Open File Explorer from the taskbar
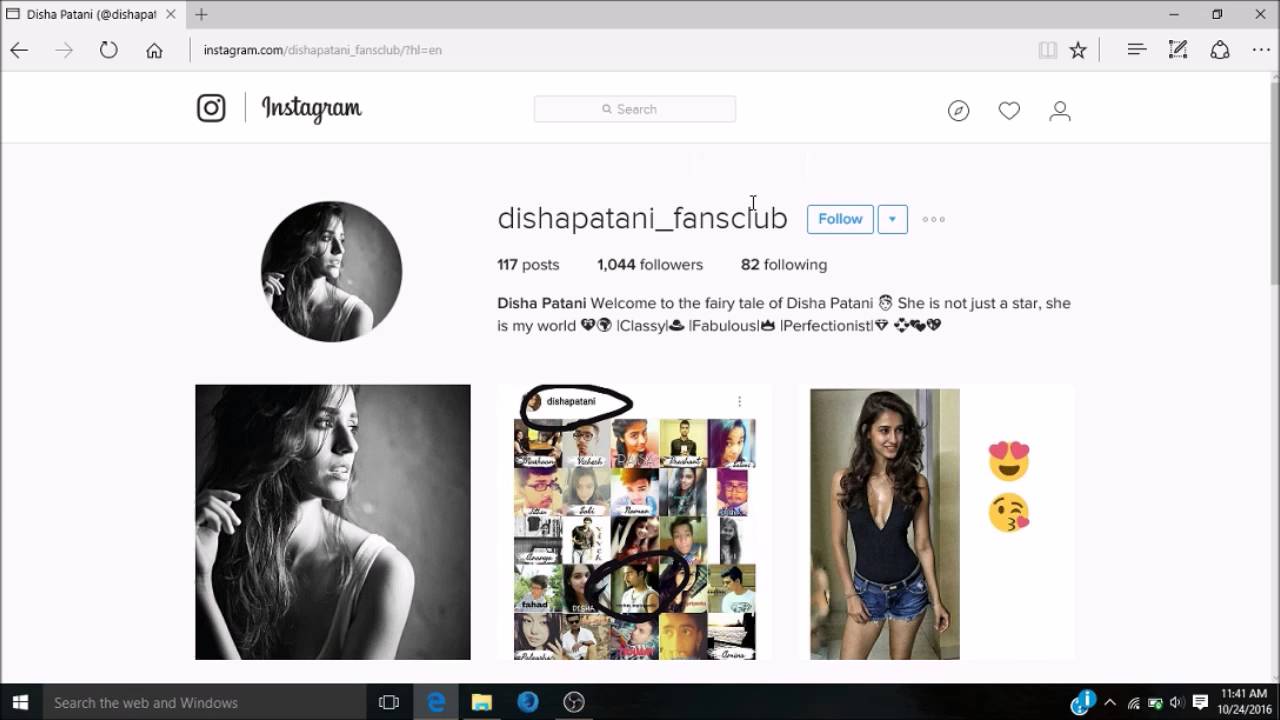 tap(482, 702)
